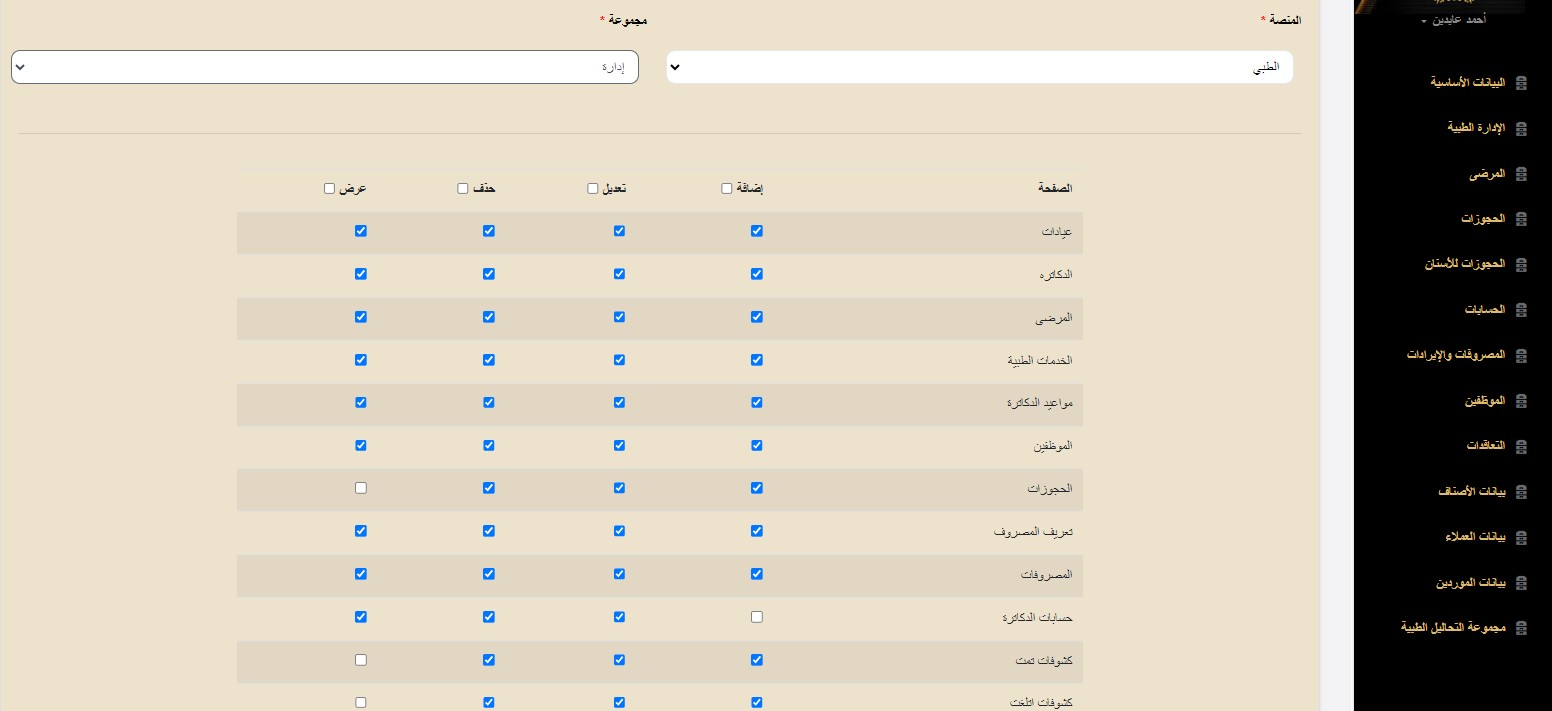Uncheck تعديل permission for عيادات row
This screenshot has width=1552, height=711.
(620, 231)
